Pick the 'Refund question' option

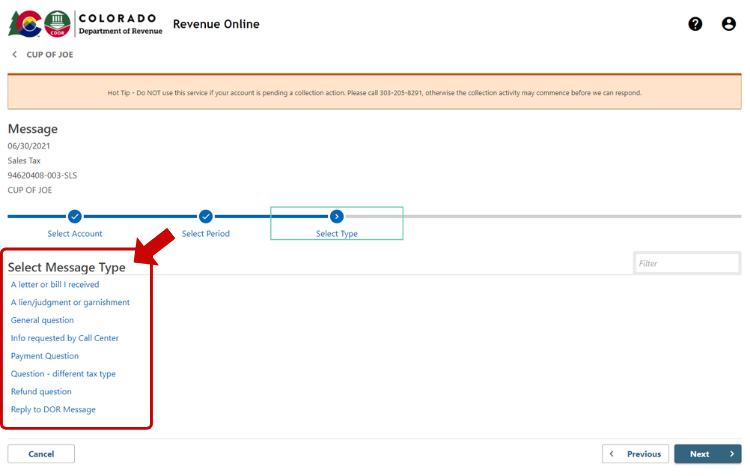point(41,392)
